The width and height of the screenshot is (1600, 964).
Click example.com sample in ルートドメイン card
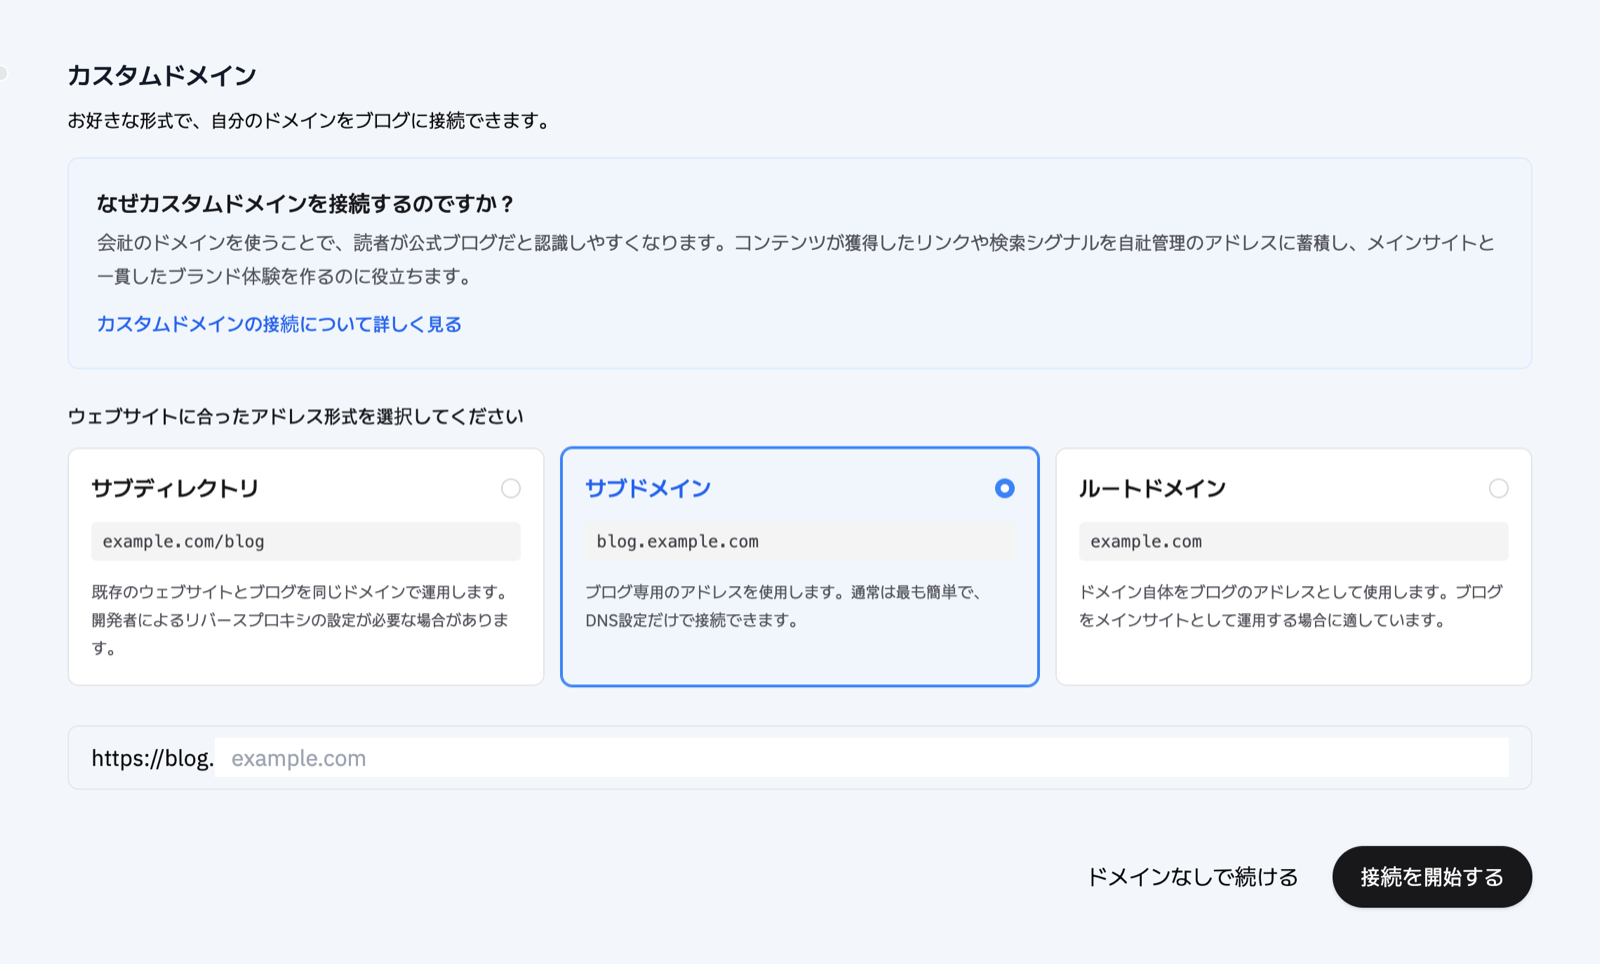(1146, 541)
